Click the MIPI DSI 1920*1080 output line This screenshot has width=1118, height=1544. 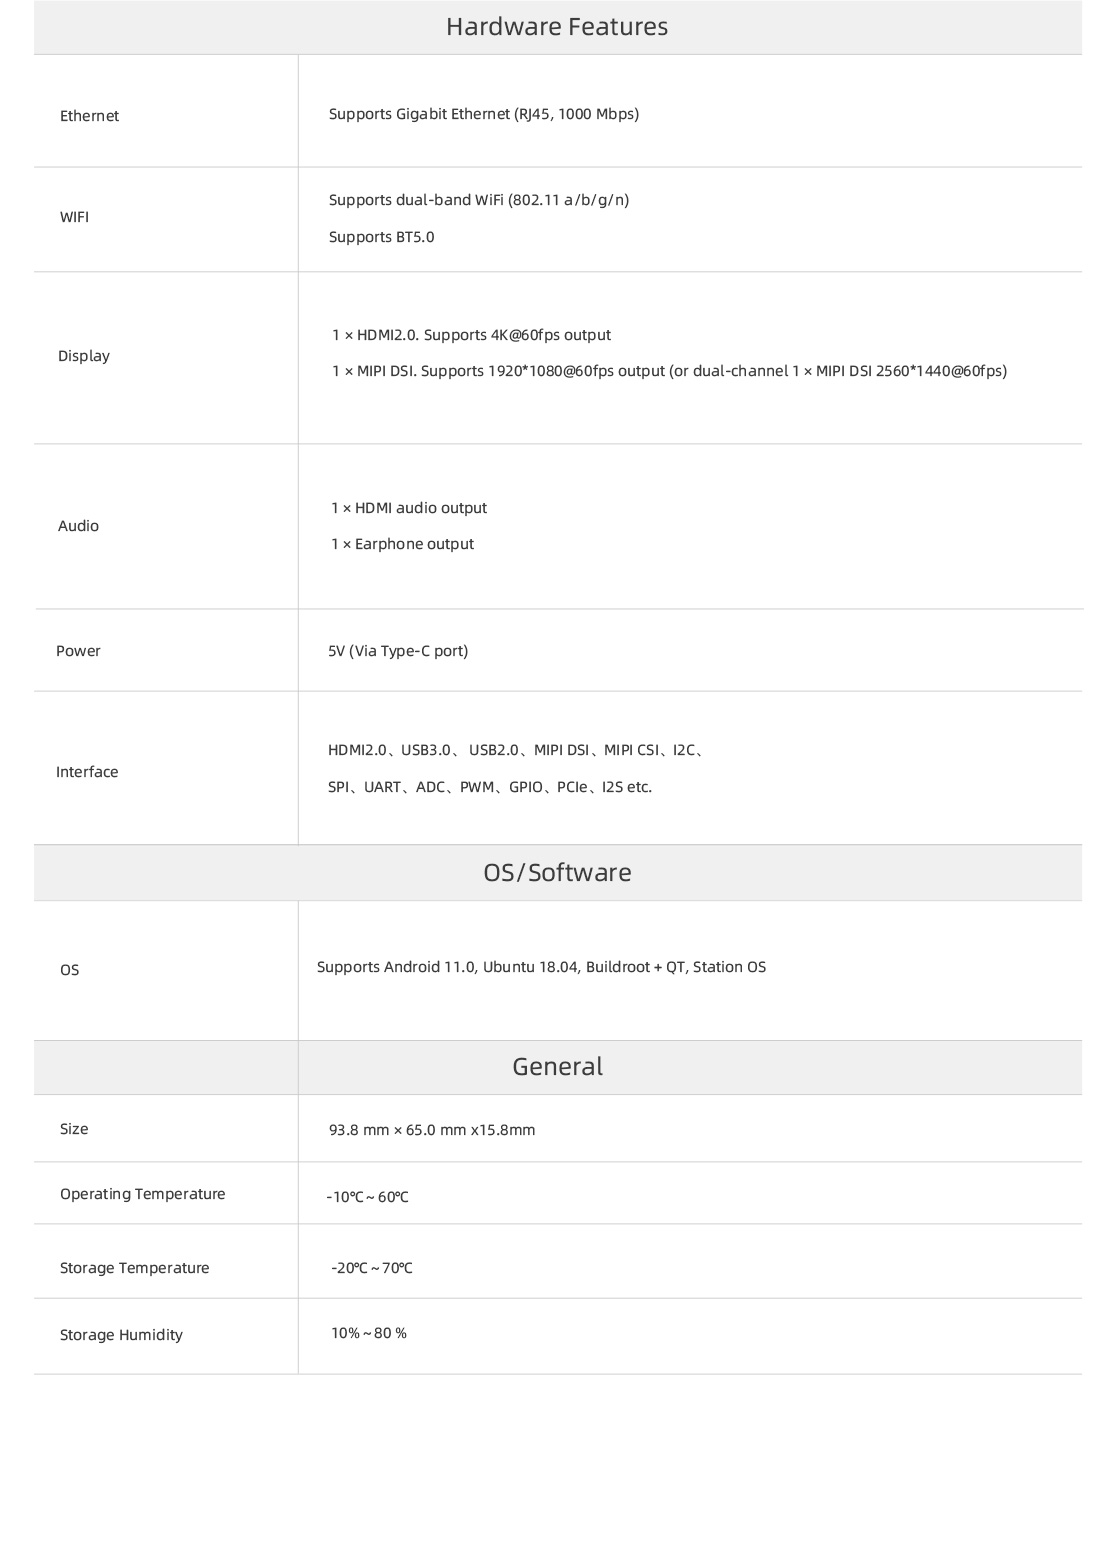[669, 371]
